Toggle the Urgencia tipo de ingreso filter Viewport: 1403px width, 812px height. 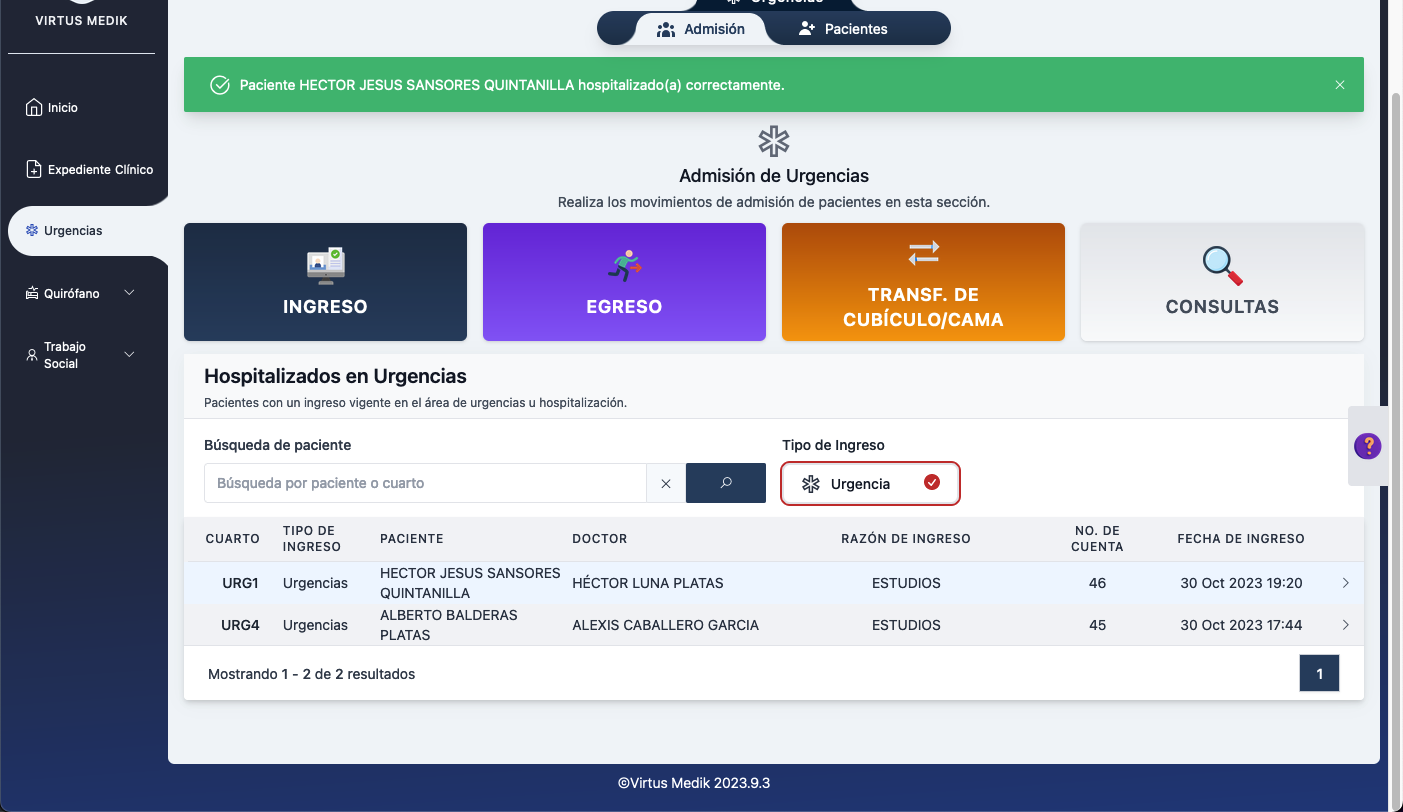(870, 483)
